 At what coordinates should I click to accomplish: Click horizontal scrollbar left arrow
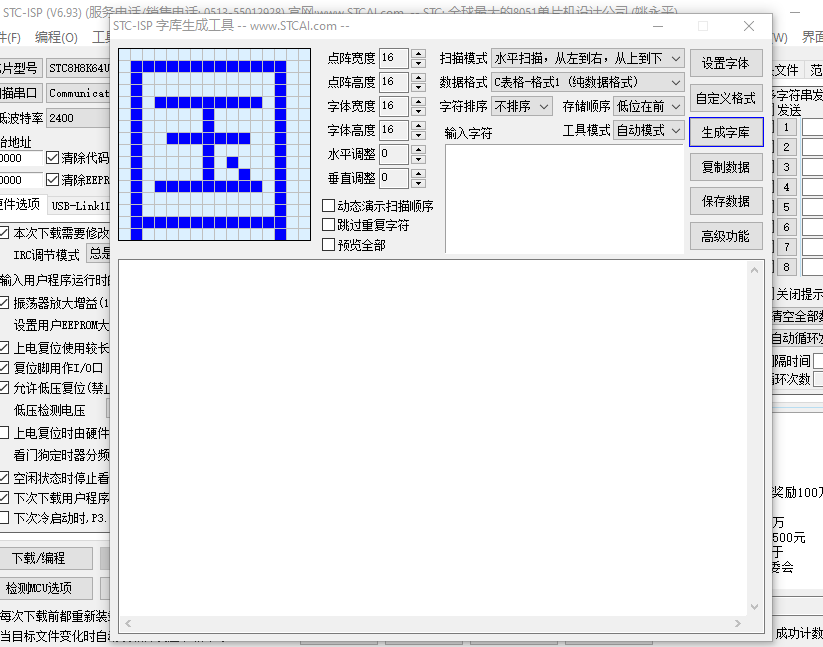pos(128,623)
